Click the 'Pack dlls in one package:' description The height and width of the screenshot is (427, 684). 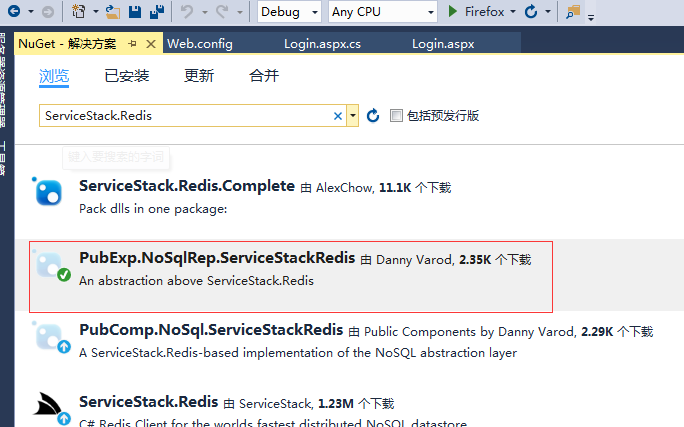point(153,209)
